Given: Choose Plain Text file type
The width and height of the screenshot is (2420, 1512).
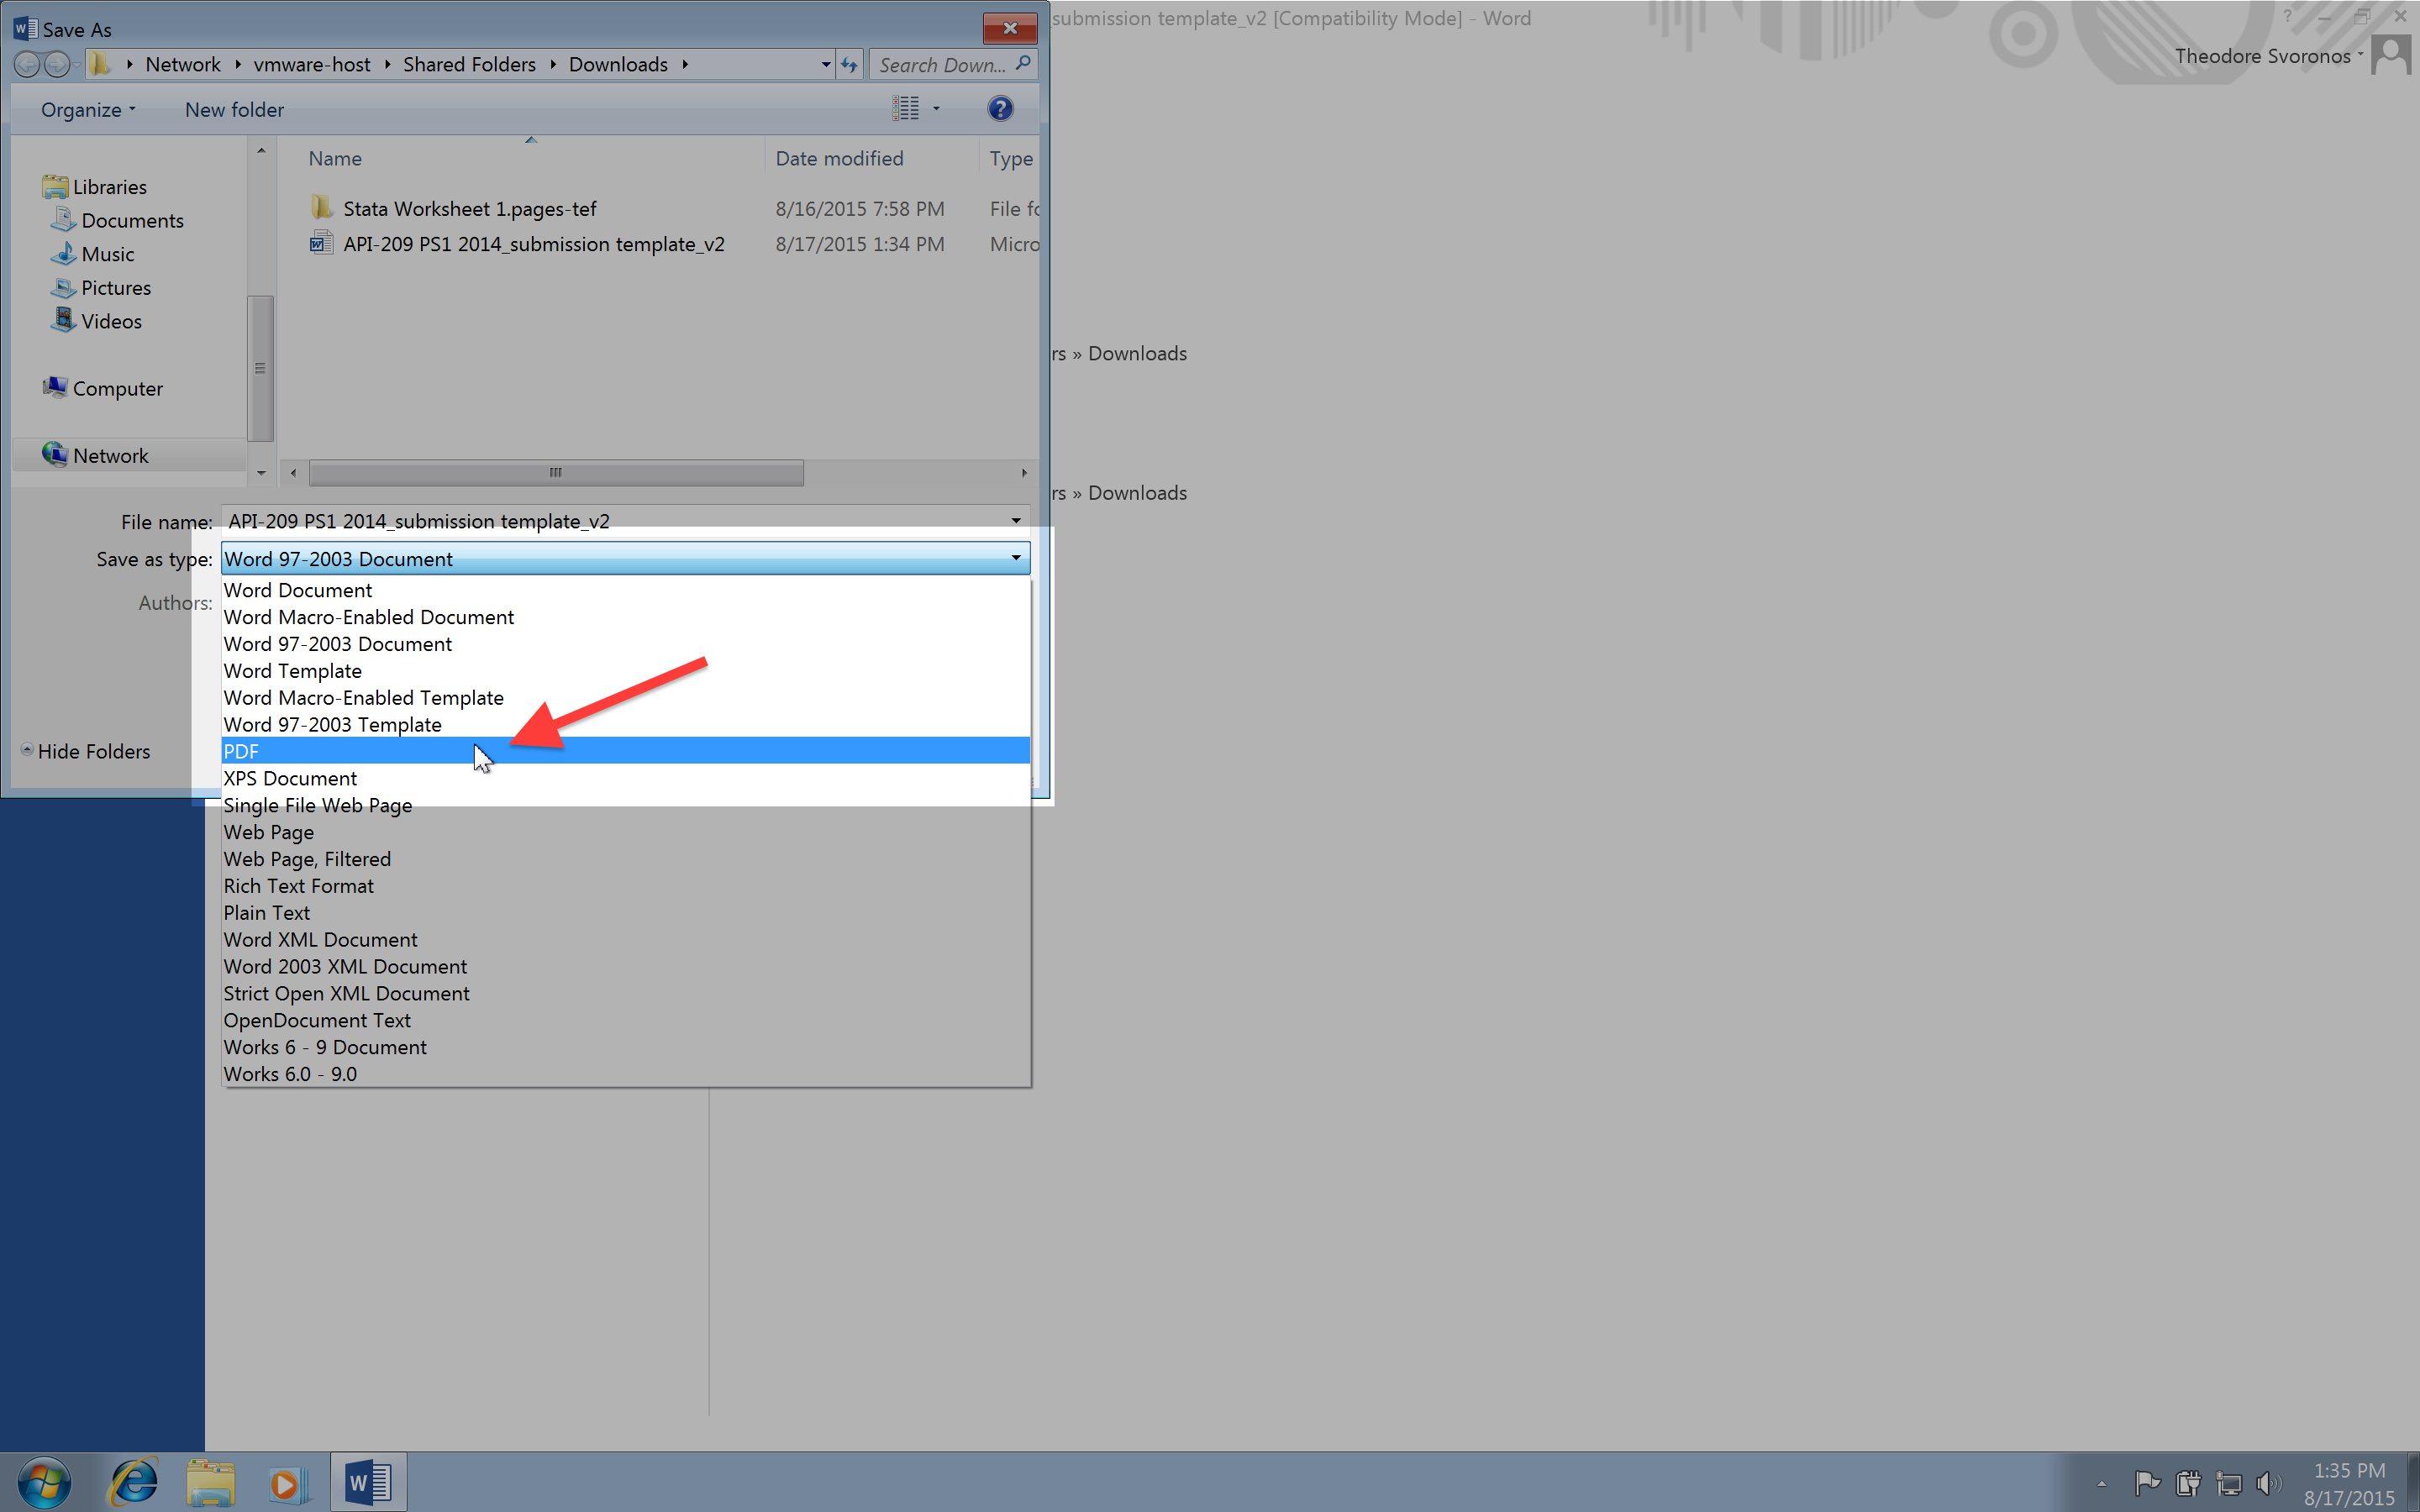Looking at the screenshot, I should [625, 913].
